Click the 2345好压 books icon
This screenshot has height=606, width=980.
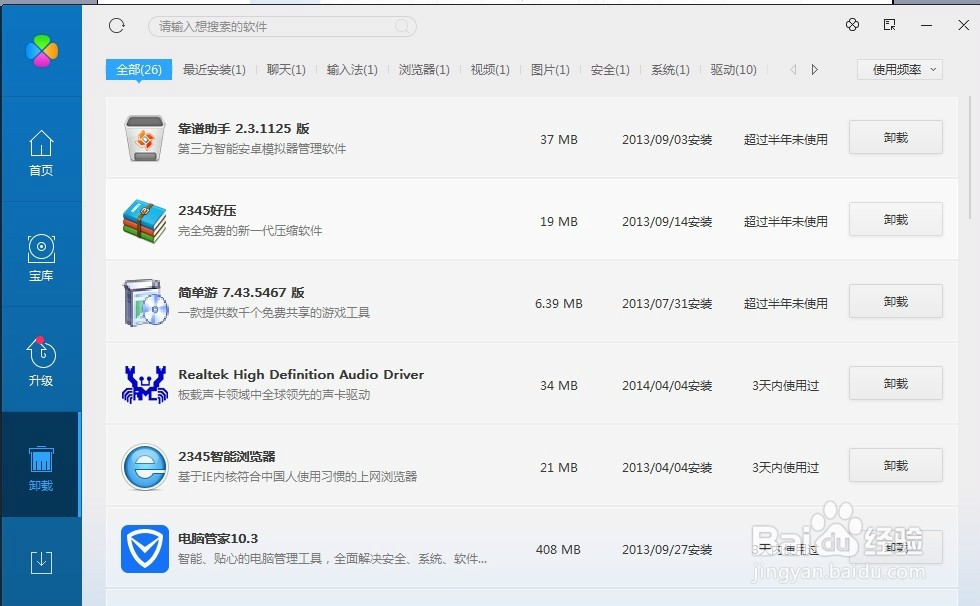144,221
